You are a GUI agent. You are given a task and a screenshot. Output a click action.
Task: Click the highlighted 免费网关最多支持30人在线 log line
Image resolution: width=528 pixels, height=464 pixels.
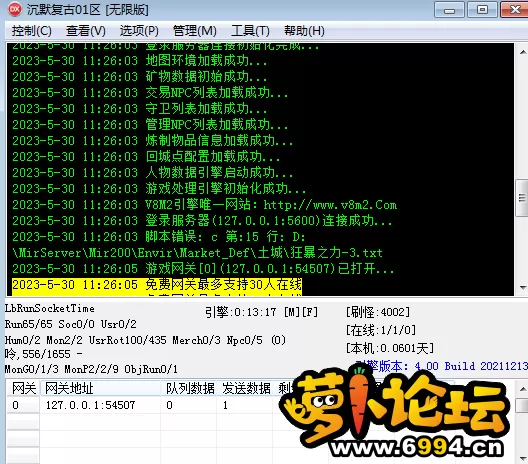(157, 285)
